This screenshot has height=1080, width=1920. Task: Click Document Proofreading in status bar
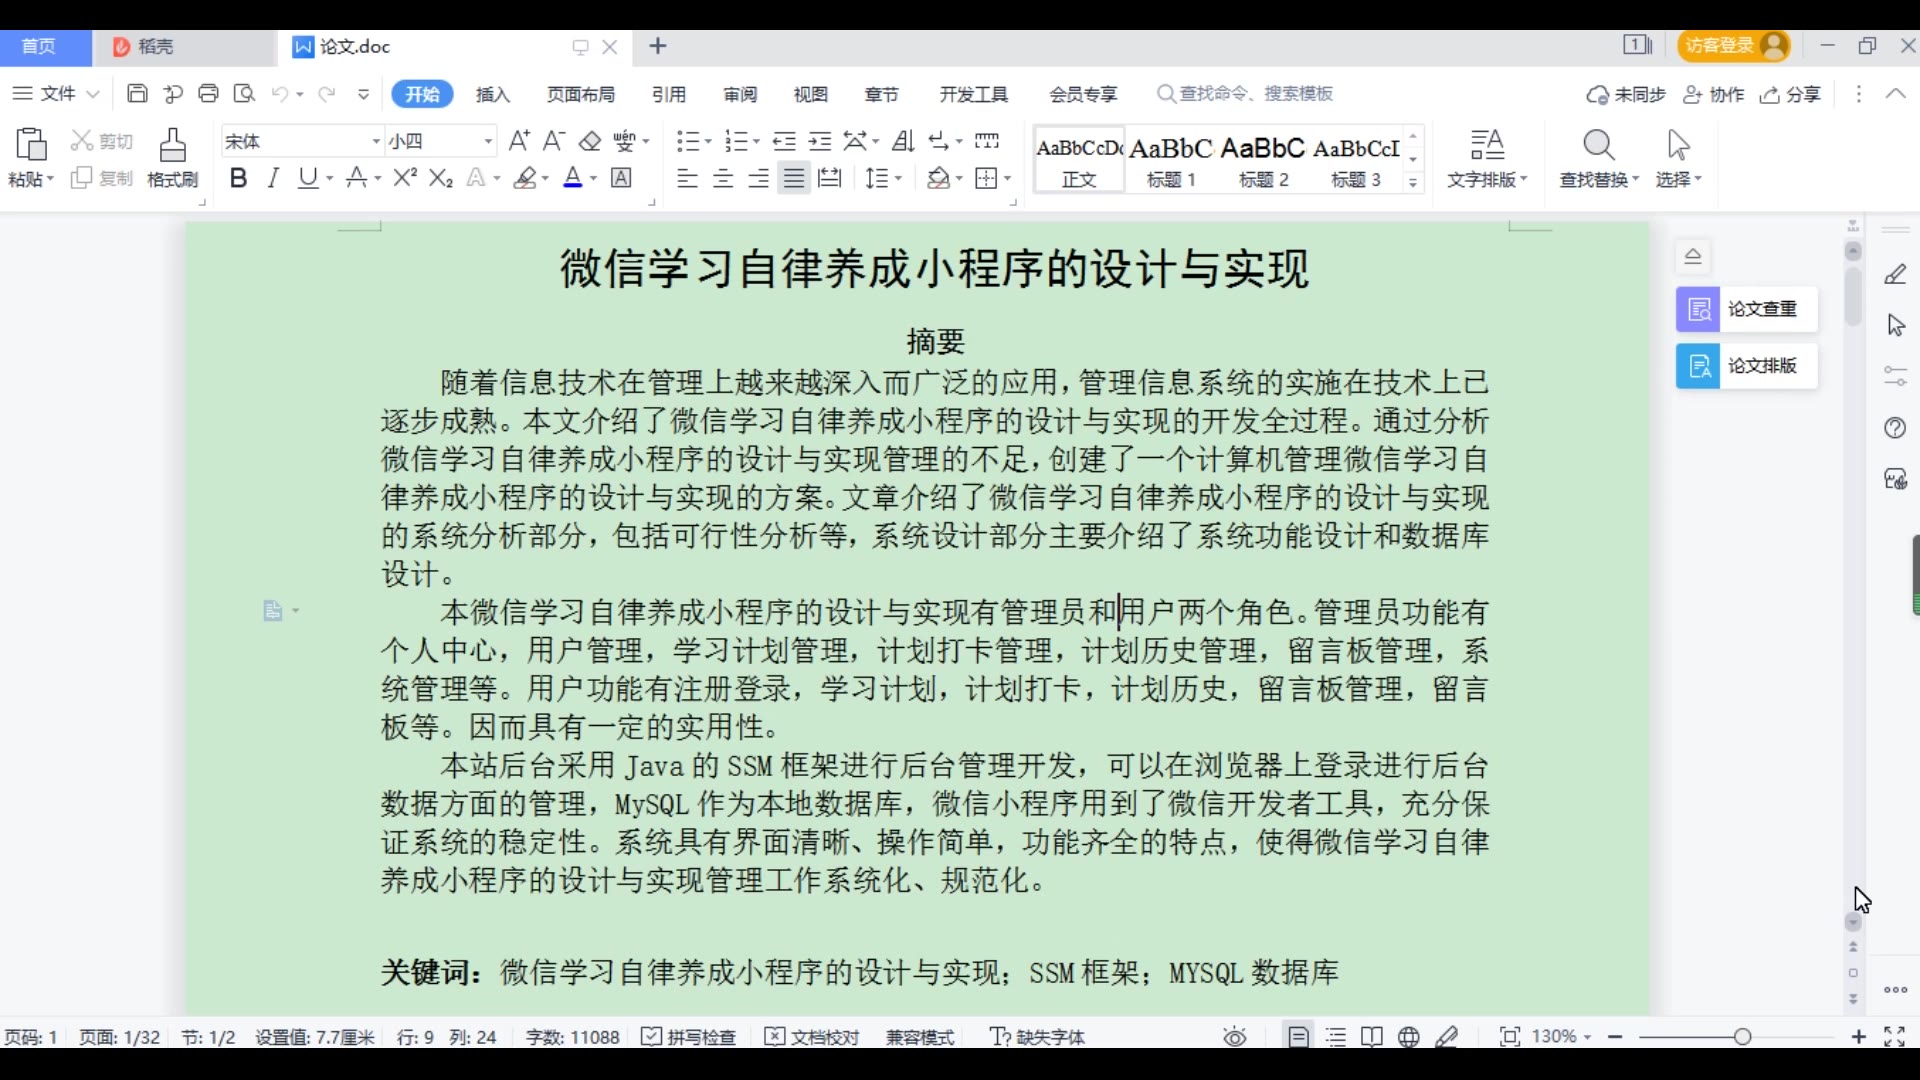(813, 1037)
